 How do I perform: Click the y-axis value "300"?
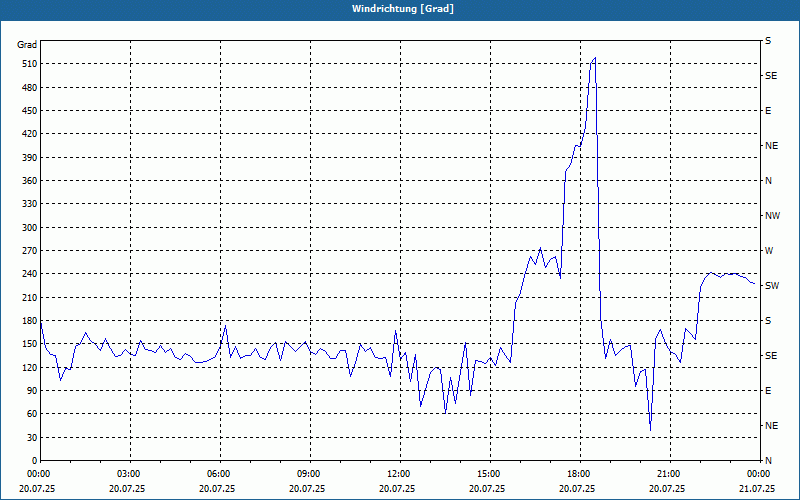click(30, 228)
